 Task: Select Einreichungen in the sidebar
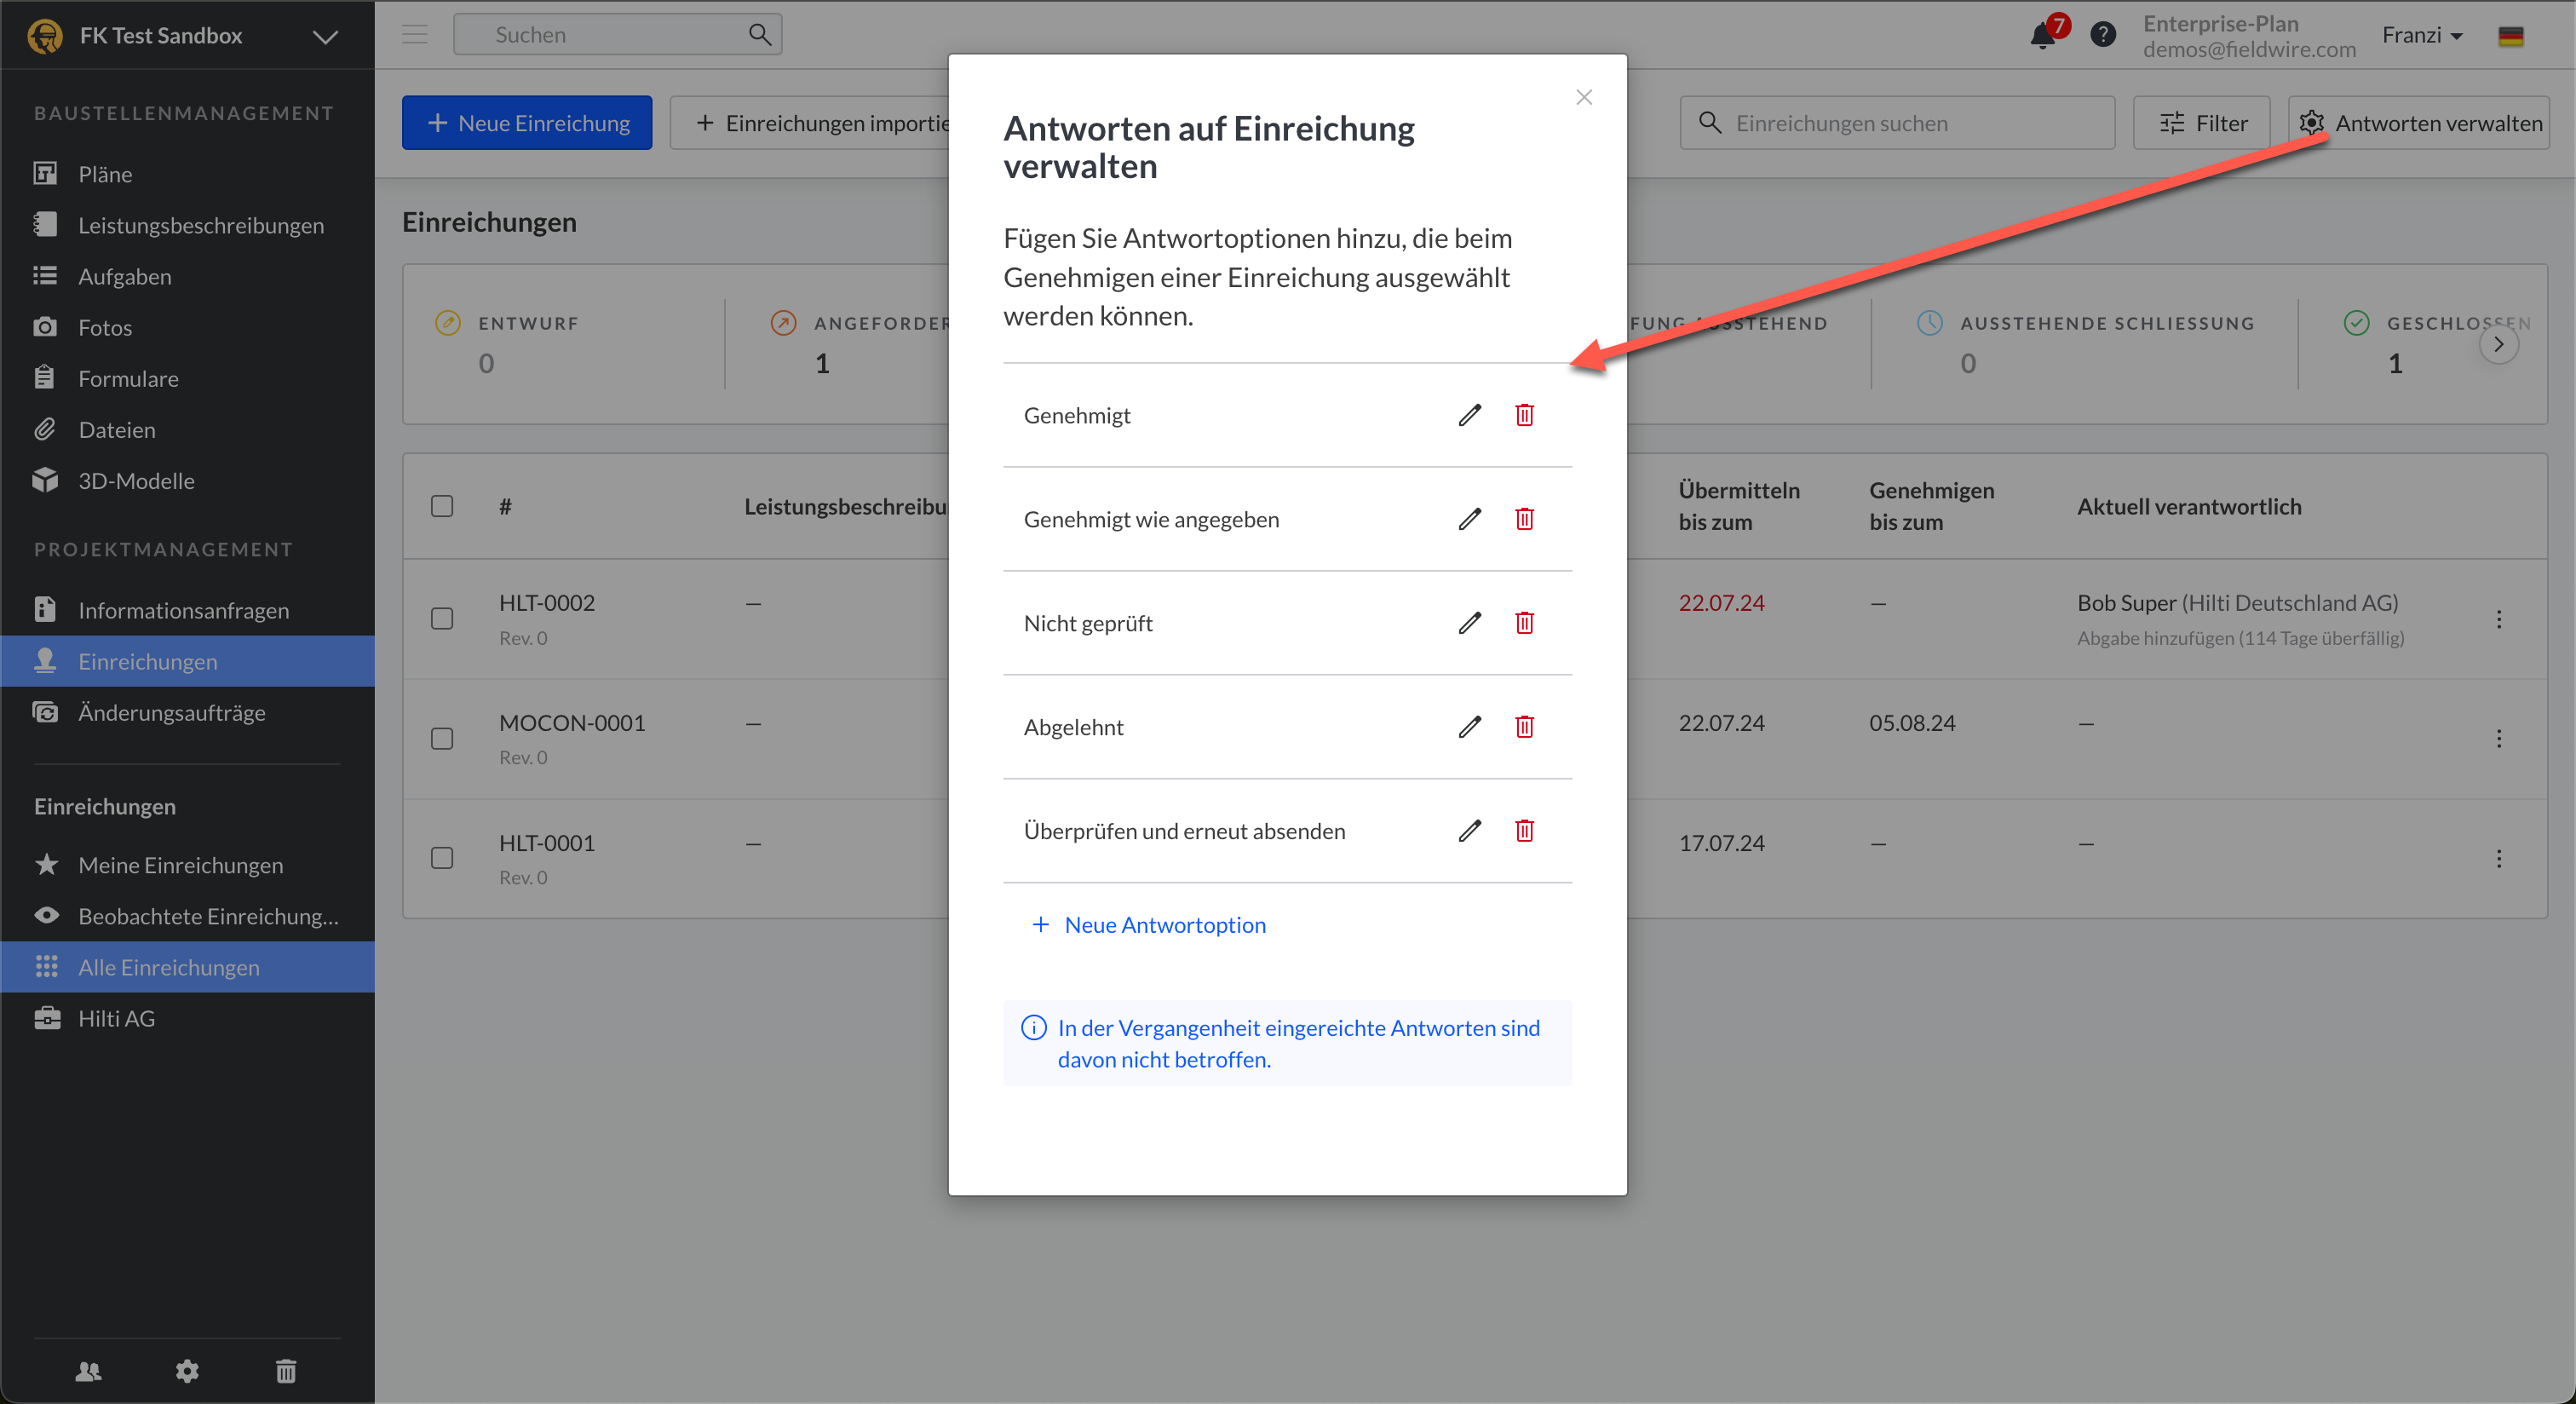click(187, 661)
